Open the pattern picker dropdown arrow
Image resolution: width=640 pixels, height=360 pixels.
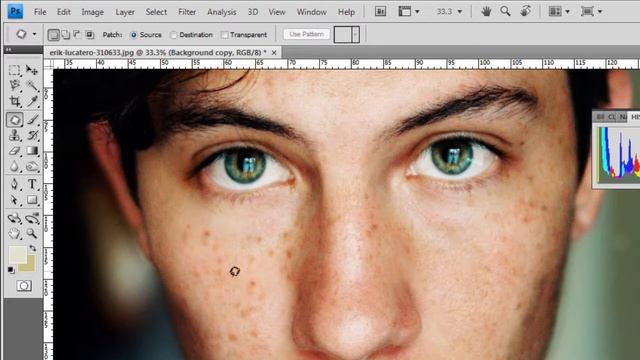click(355, 35)
